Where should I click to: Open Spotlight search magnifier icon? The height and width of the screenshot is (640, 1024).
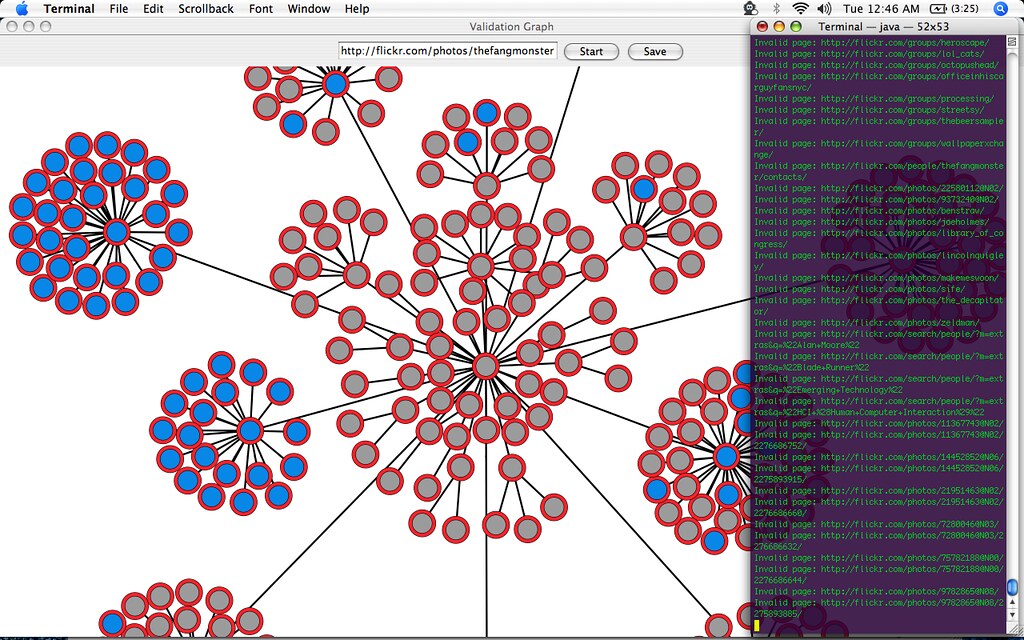[1000, 8]
